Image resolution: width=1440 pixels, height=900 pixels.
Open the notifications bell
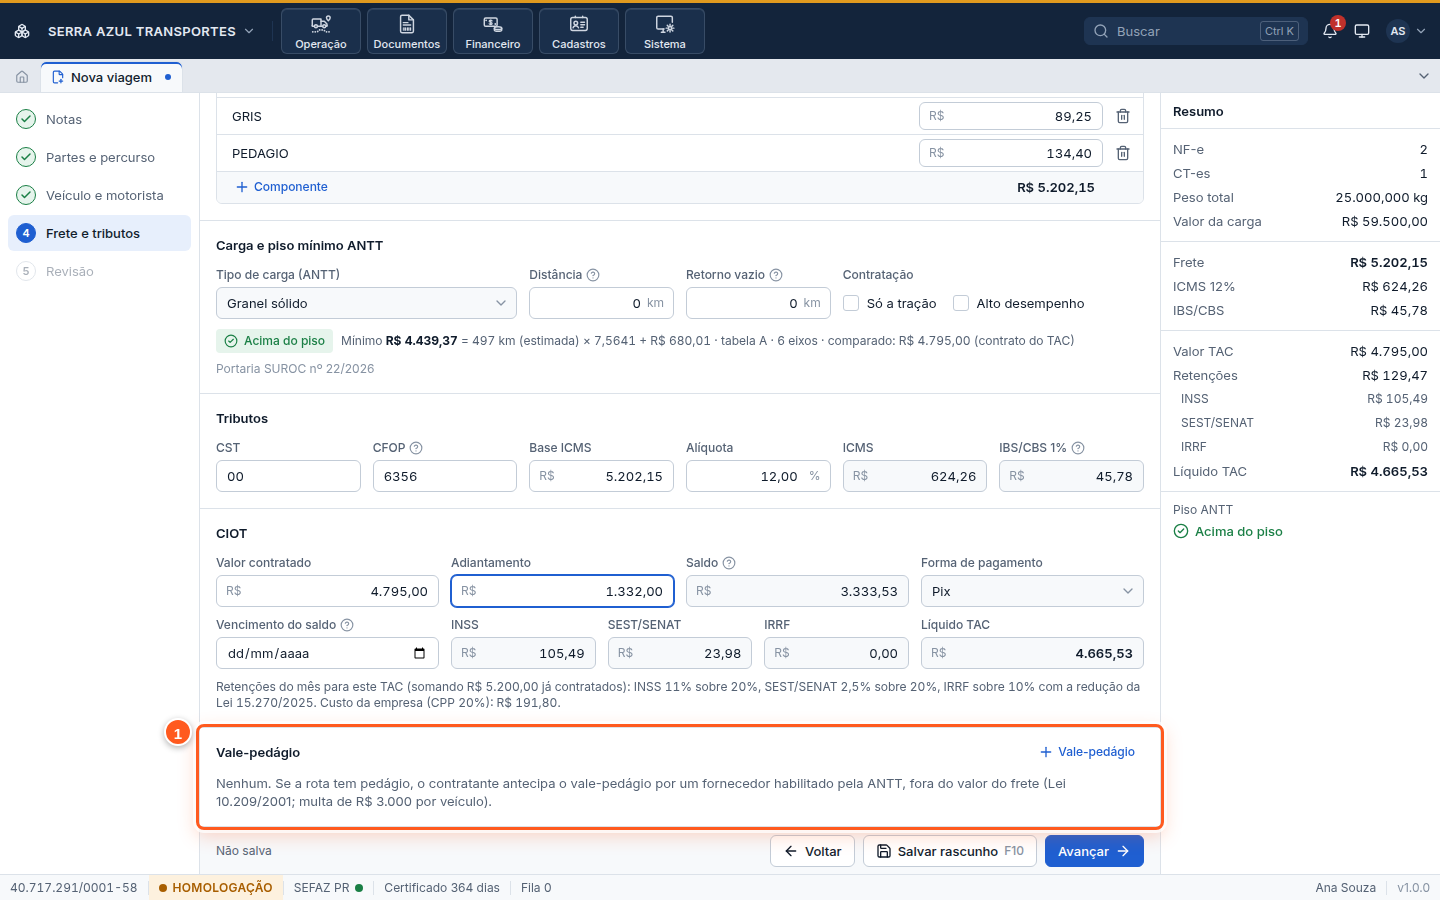1330,31
